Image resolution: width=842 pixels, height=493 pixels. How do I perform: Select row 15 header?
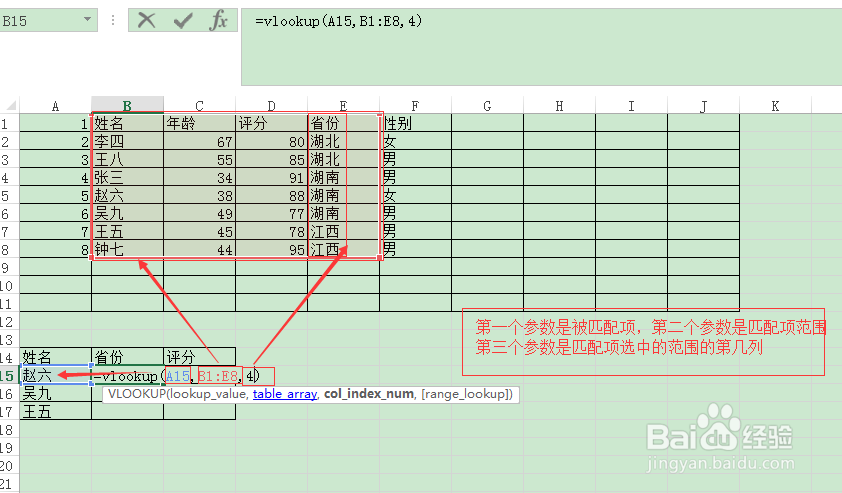(9, 375)
